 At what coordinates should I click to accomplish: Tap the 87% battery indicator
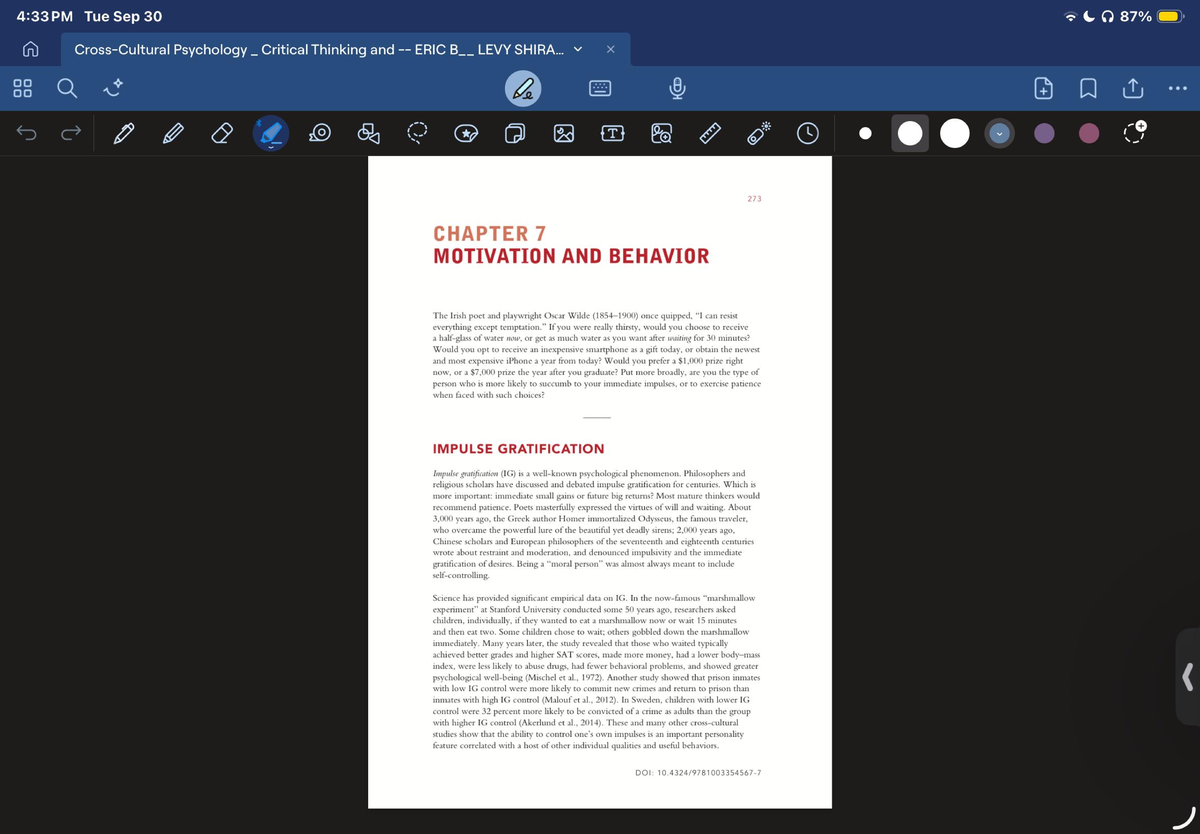(1151, 17)
